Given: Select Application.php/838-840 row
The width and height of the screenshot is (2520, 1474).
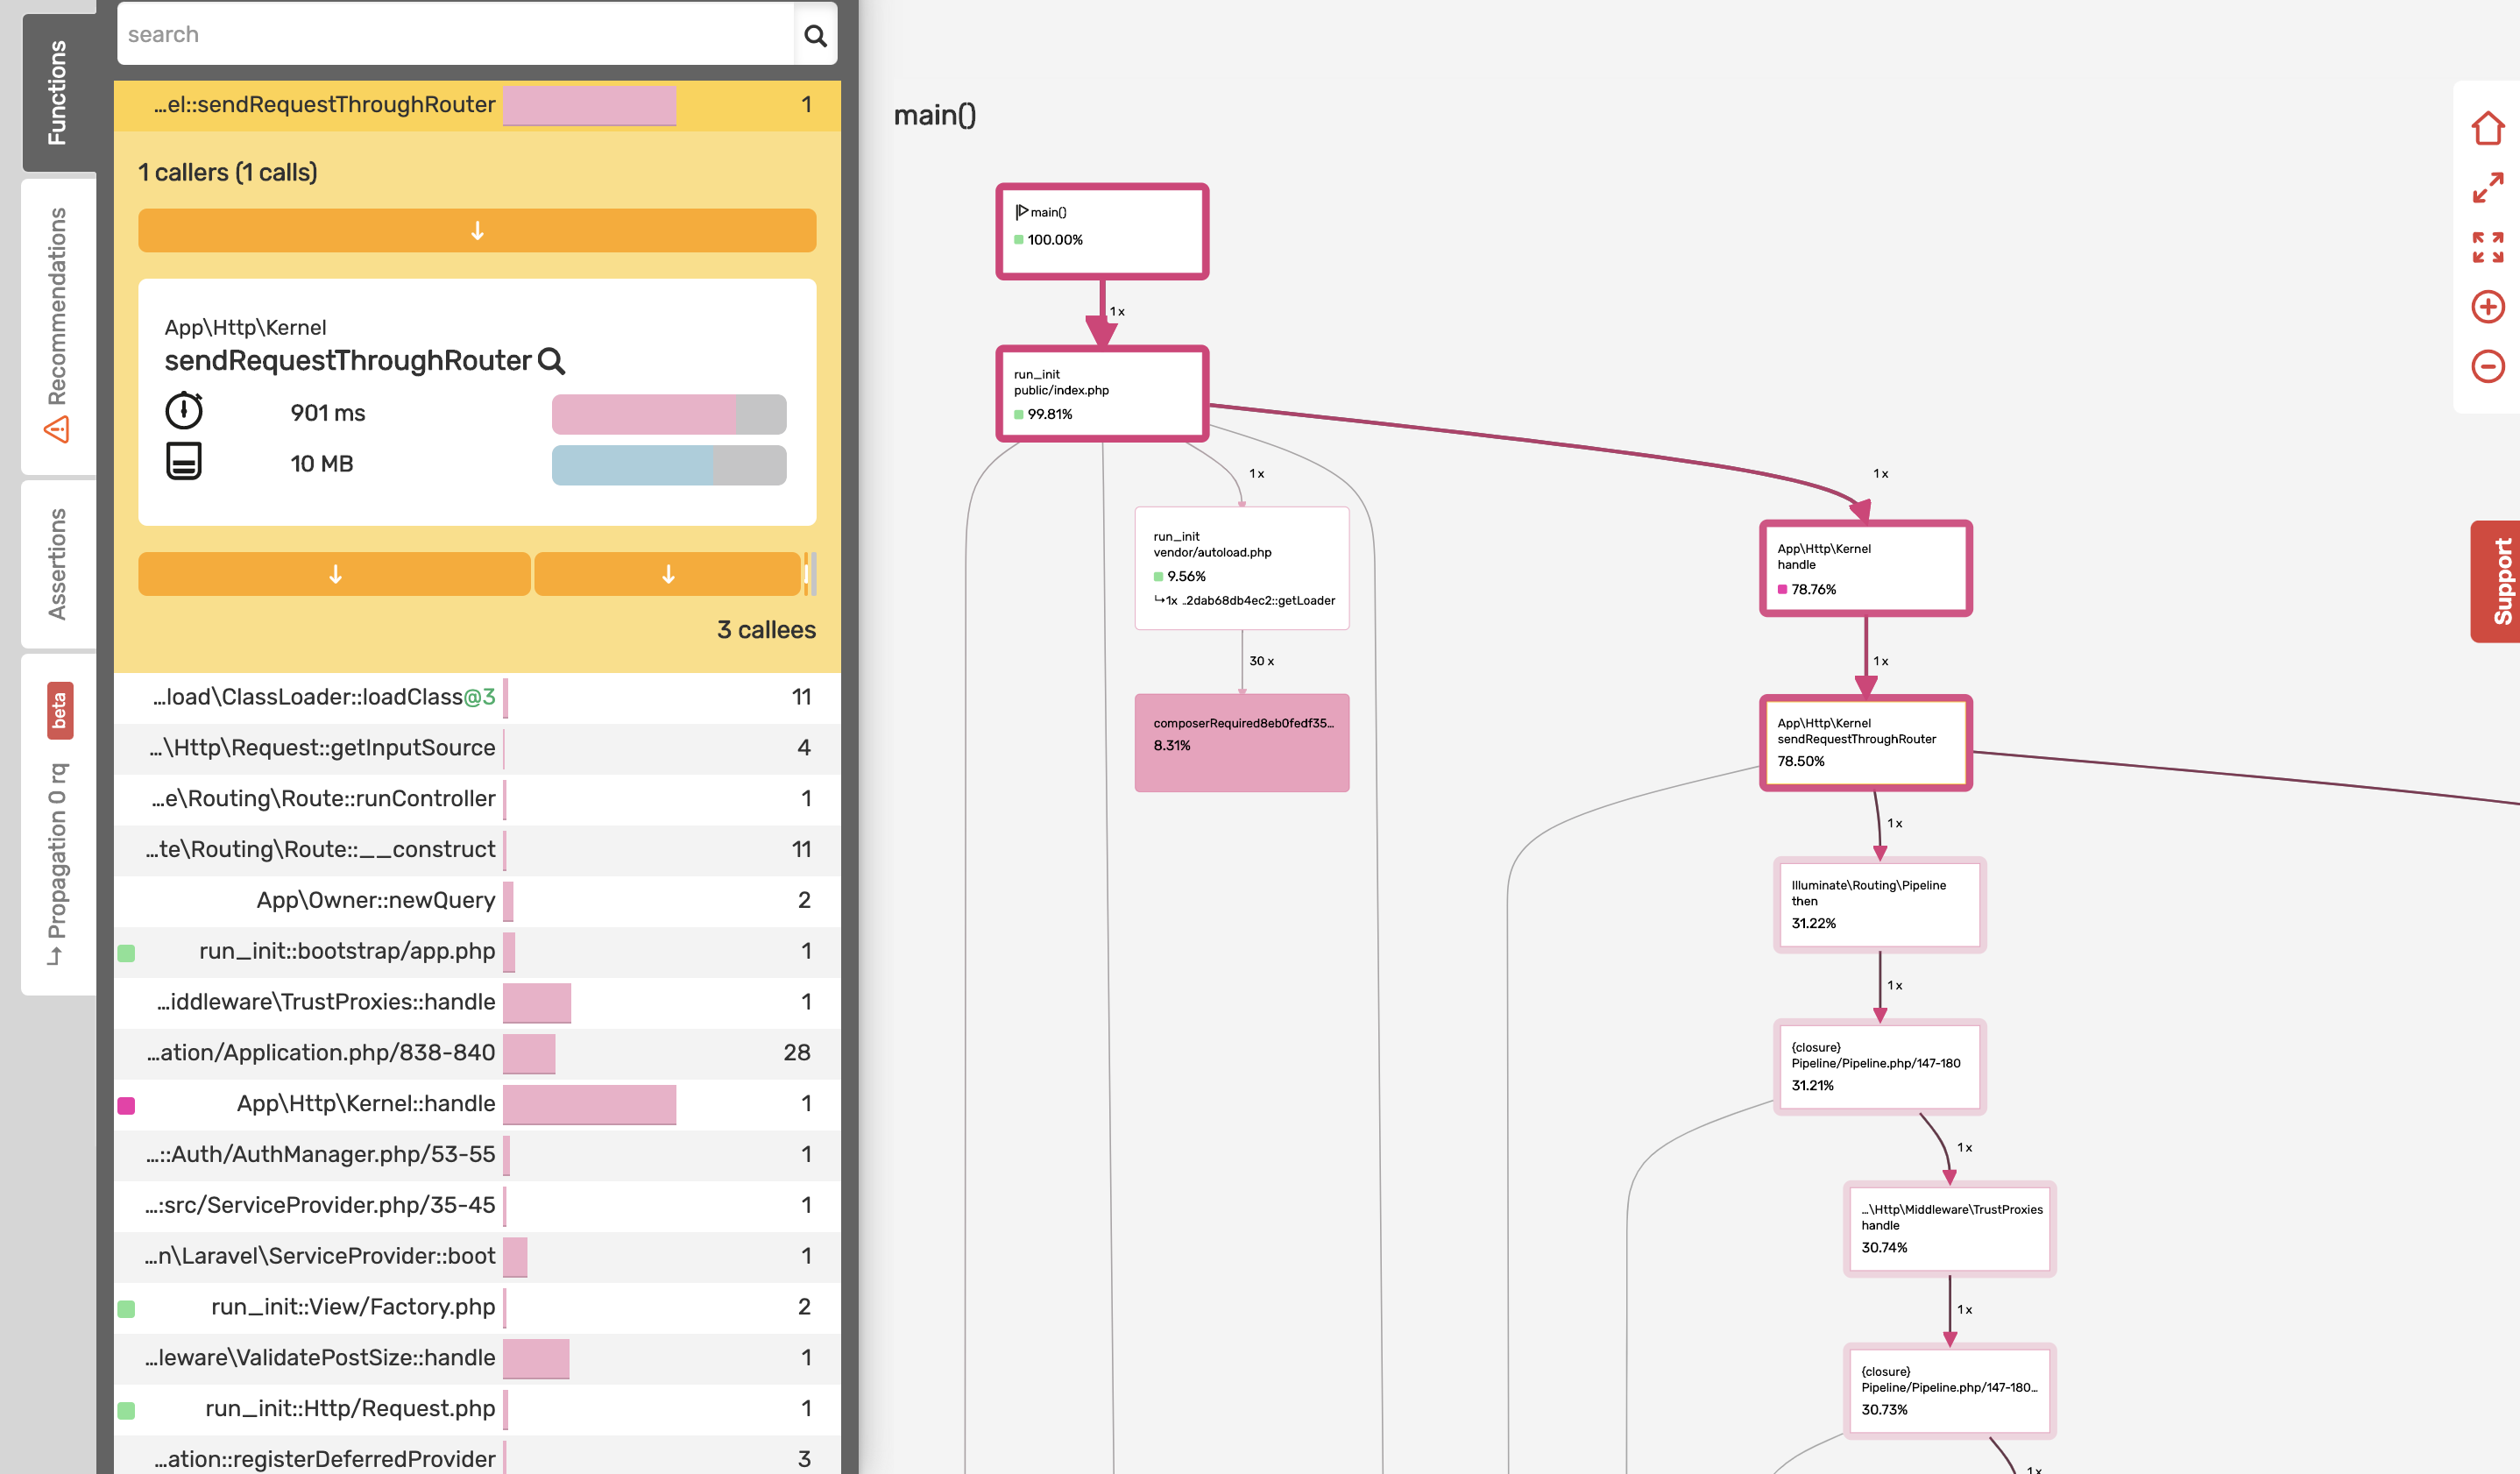Looking at the screenshot, I should (x=477, y=1054).
